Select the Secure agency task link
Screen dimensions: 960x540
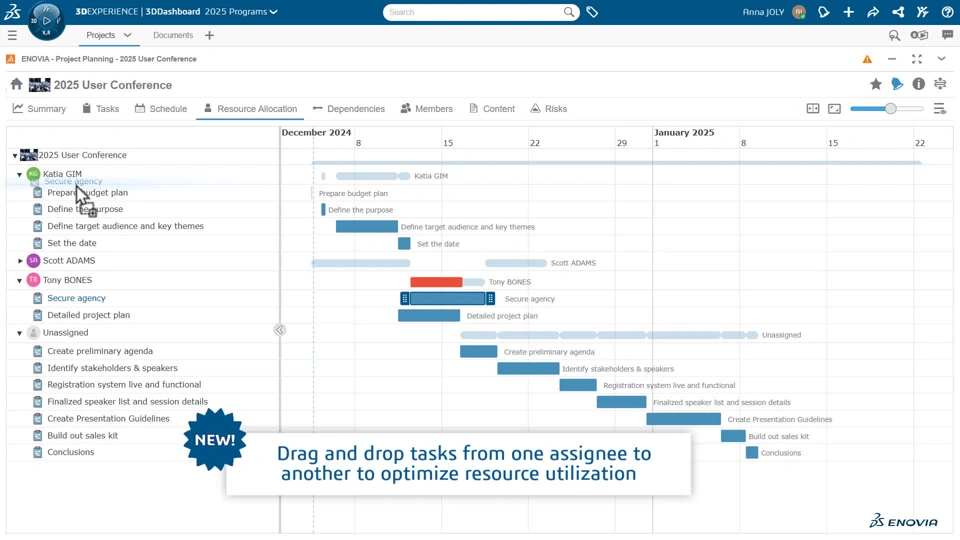[x=77, y=298]
